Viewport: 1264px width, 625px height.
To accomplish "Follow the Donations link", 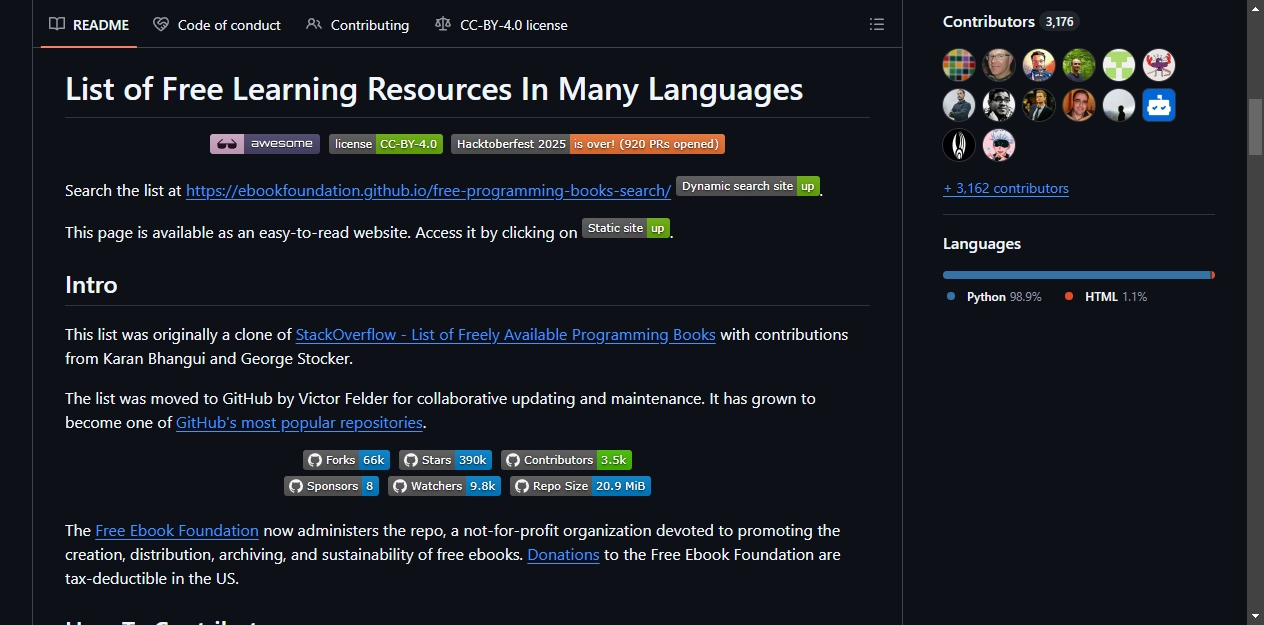I will [563, 554].
